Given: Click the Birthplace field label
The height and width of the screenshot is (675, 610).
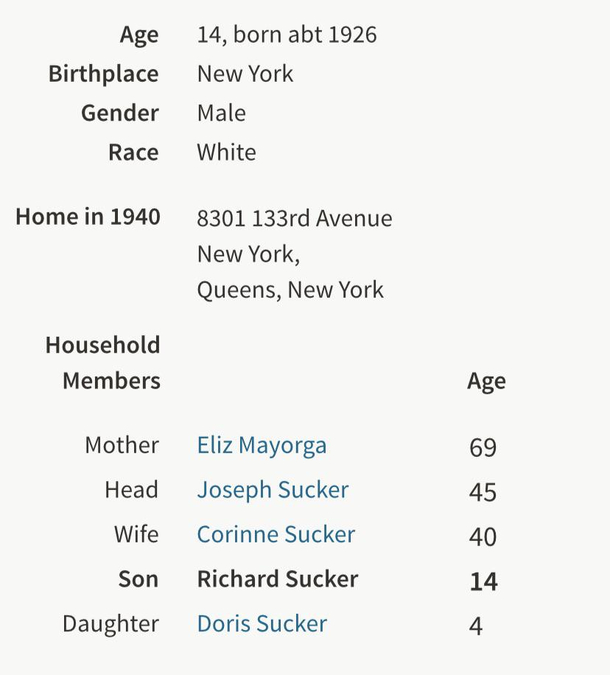Looking at the screenshot, I should [x=103, y=74].
